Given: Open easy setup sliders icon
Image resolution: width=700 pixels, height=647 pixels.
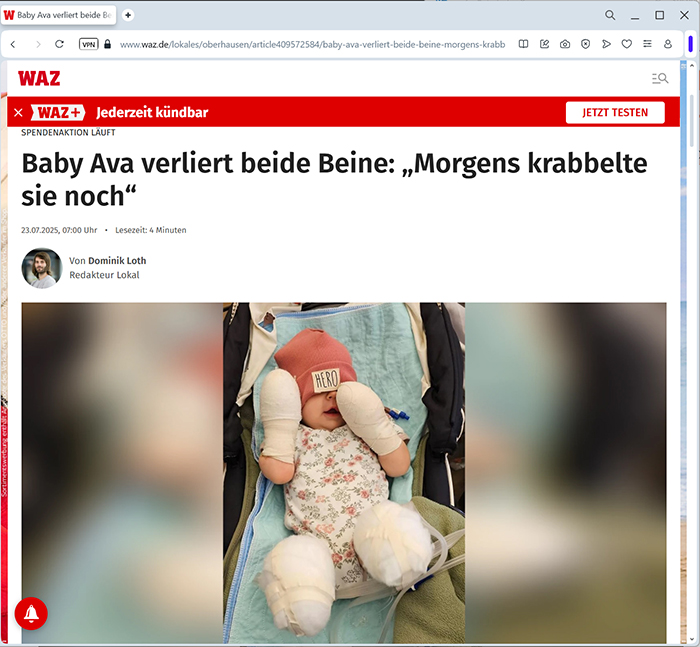Looking at the screenshot, I should pyautogui.click(x=647, y=44).
